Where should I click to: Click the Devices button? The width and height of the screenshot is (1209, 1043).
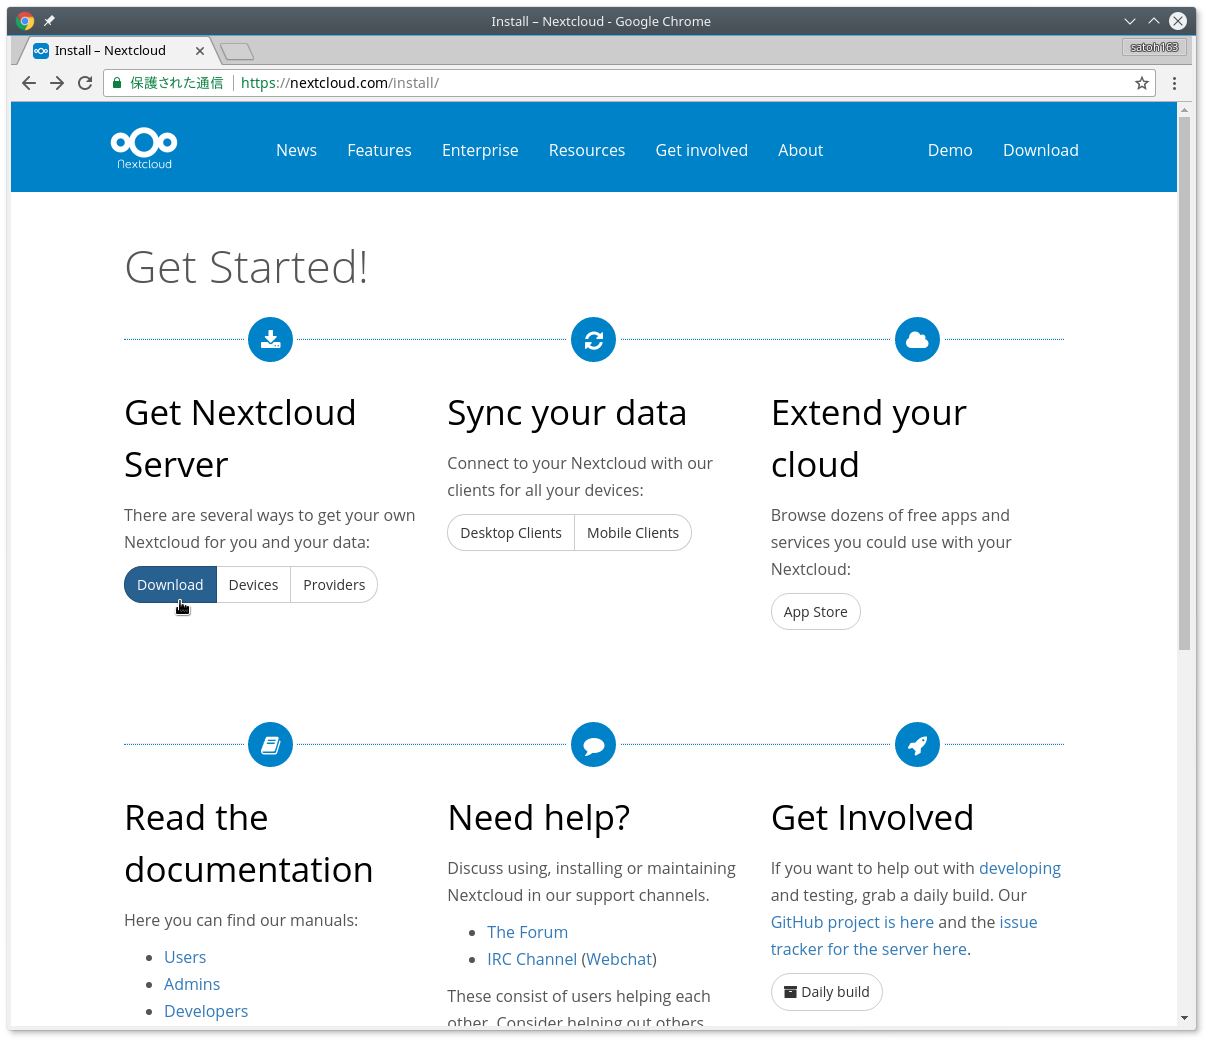coord(253,585)
